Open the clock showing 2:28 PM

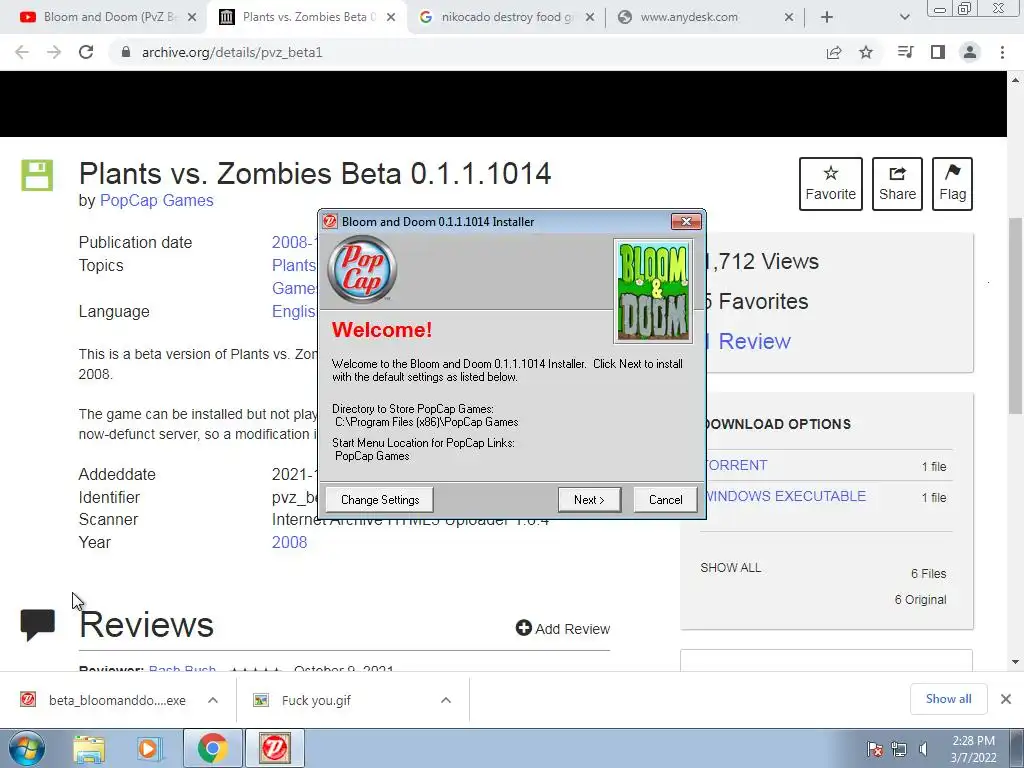(x=973, y=749)
